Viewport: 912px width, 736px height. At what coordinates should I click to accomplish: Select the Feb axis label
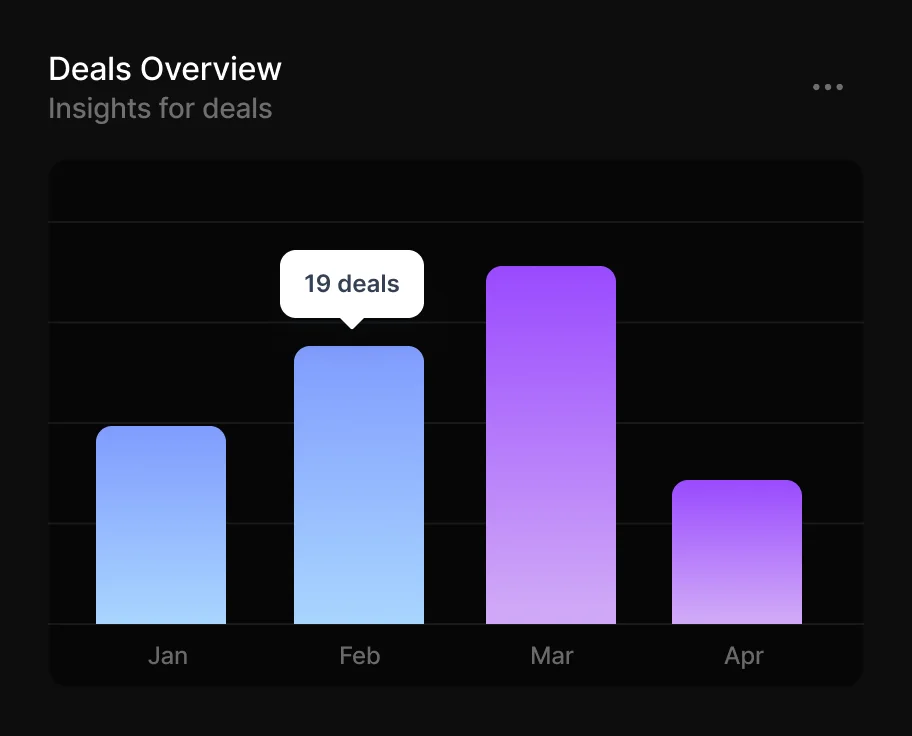pos(360,656)
